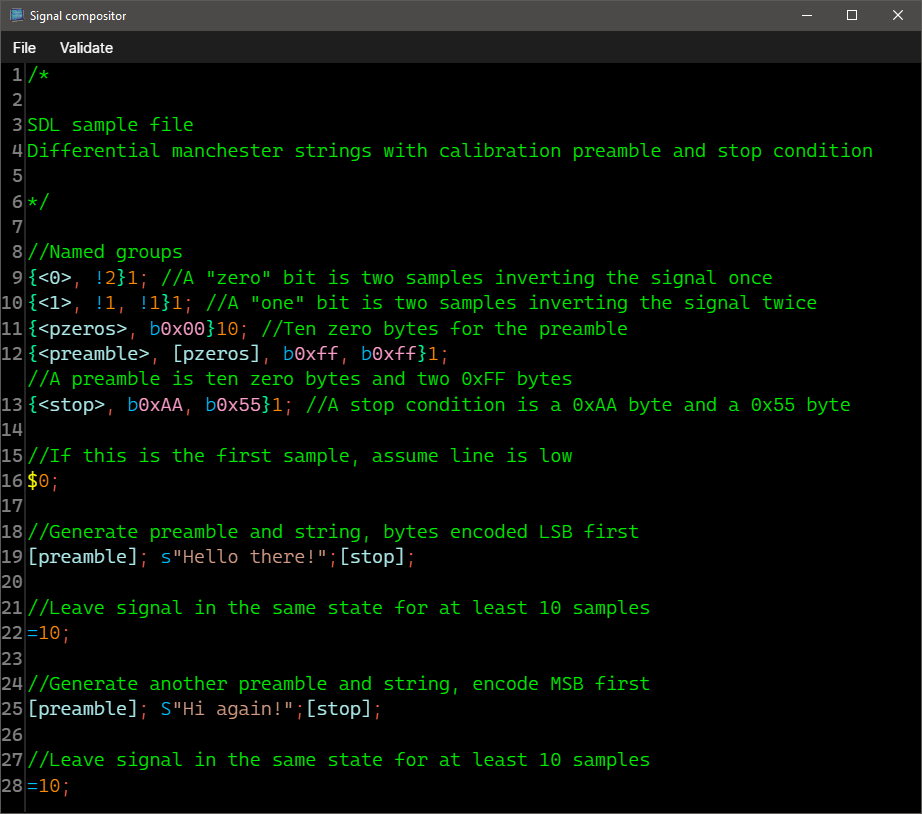Click the $0 statement on line 16

click(x=38, y=481)
